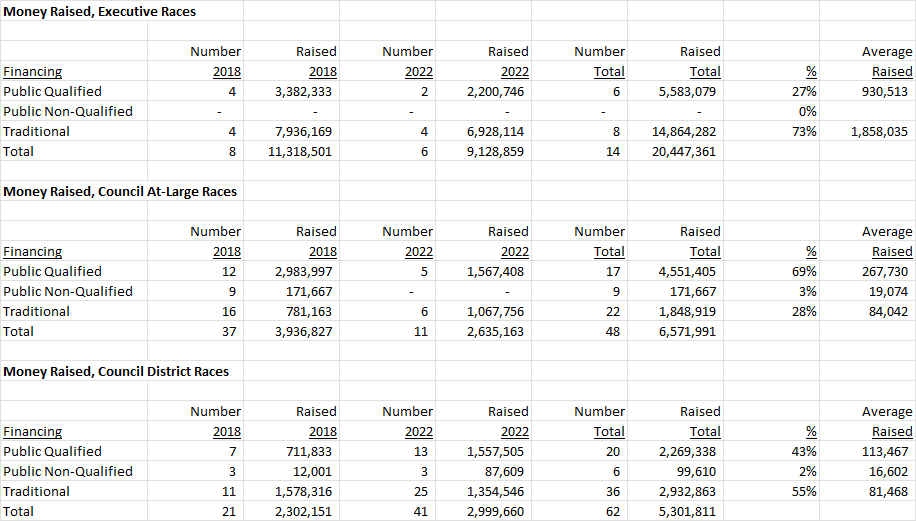916x521 pixels.
Task: Click District Non-Qualified raised 2018 value 12,001
Action: [x=313, y=471]
